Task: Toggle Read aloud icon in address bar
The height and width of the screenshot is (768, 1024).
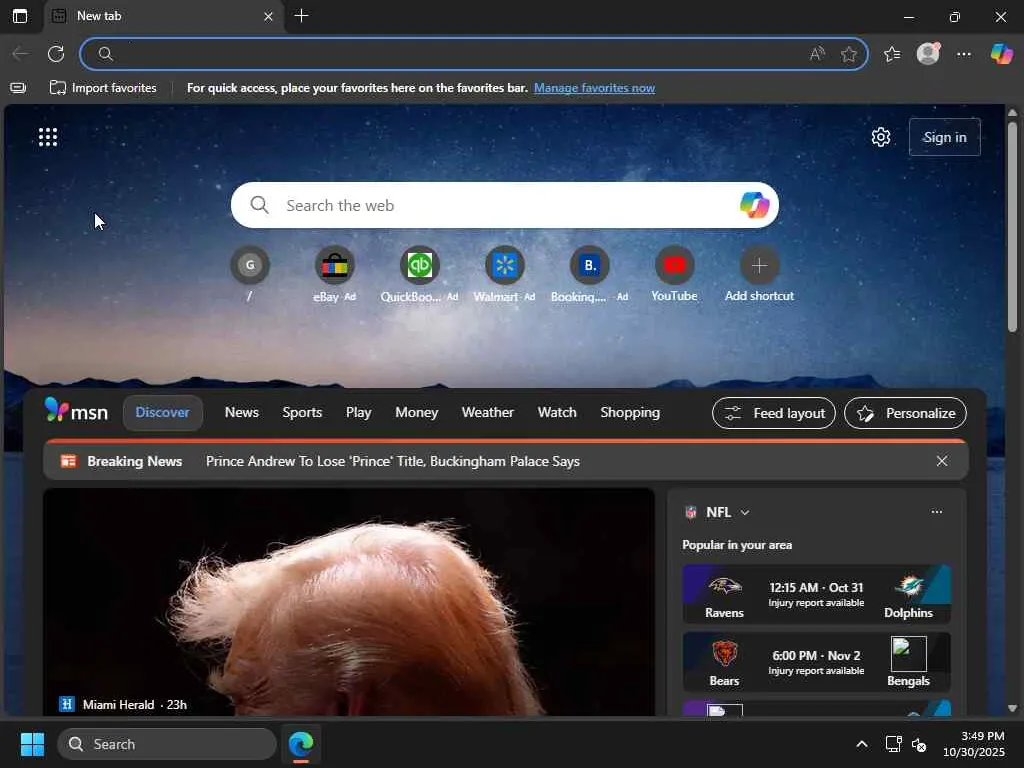Action: coord(816,54)
